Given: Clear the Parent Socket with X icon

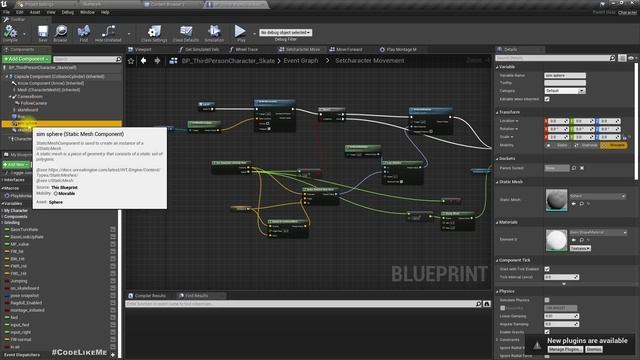Looking at the screenshot, I should [x=582, y=168].
